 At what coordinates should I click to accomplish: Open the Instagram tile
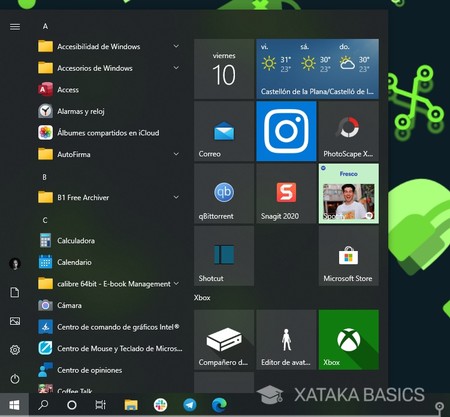pyautogui.click(x=286, y=131)
